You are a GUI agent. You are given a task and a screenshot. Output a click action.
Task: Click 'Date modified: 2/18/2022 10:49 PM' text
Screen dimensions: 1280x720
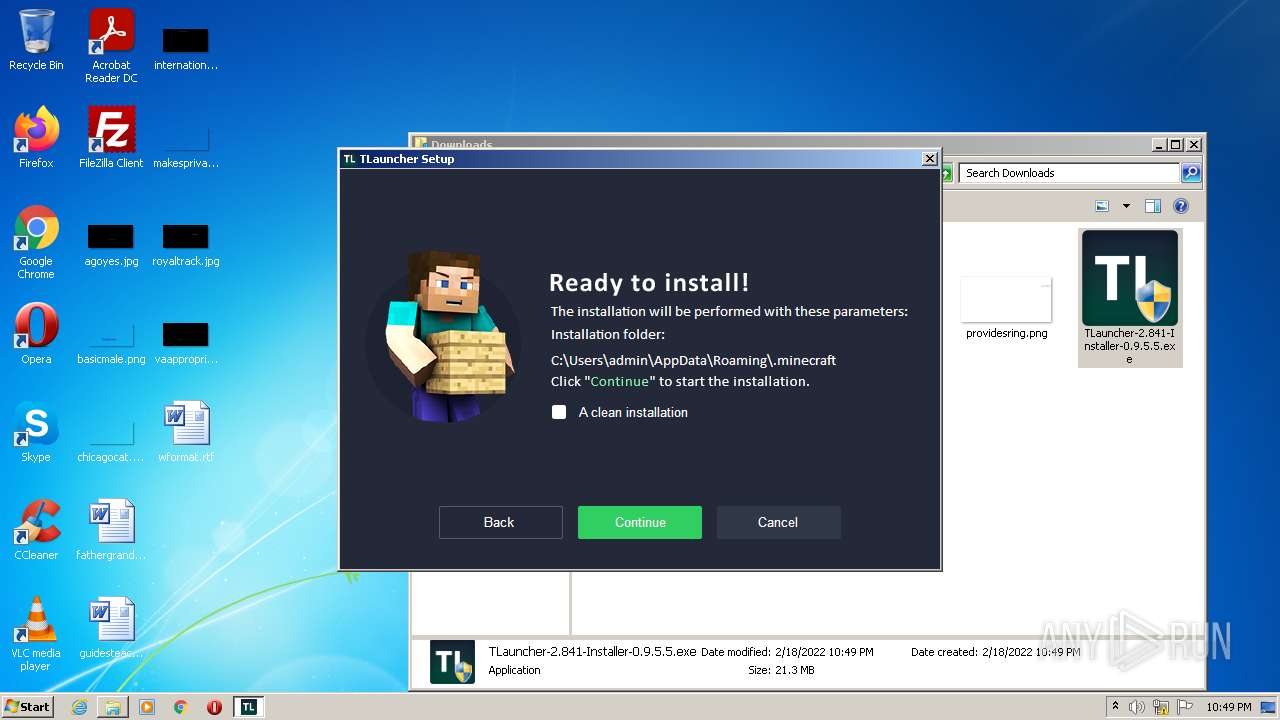pos(787,652)
